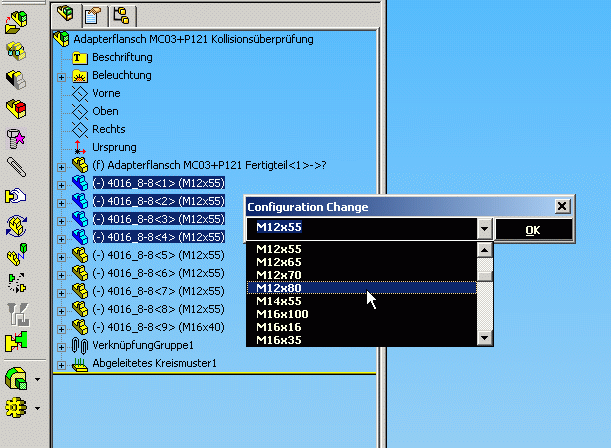
Task: Select the Vorne plane
Action: (x=106, y=93)
